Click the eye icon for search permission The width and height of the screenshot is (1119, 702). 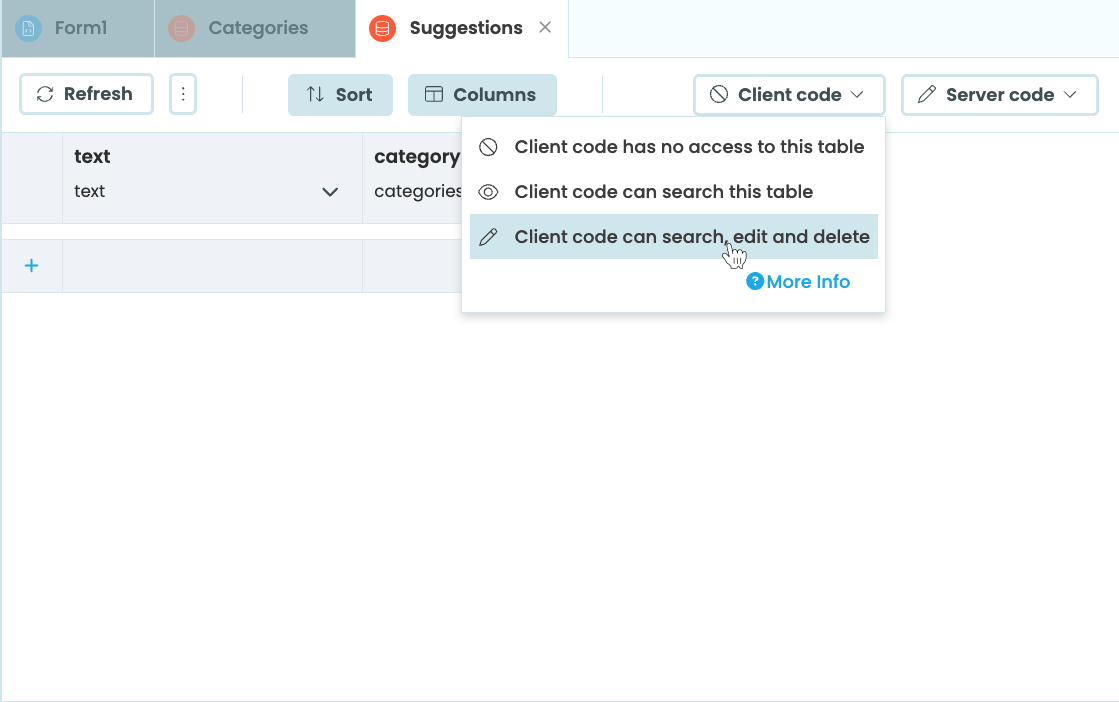(488, 191)
